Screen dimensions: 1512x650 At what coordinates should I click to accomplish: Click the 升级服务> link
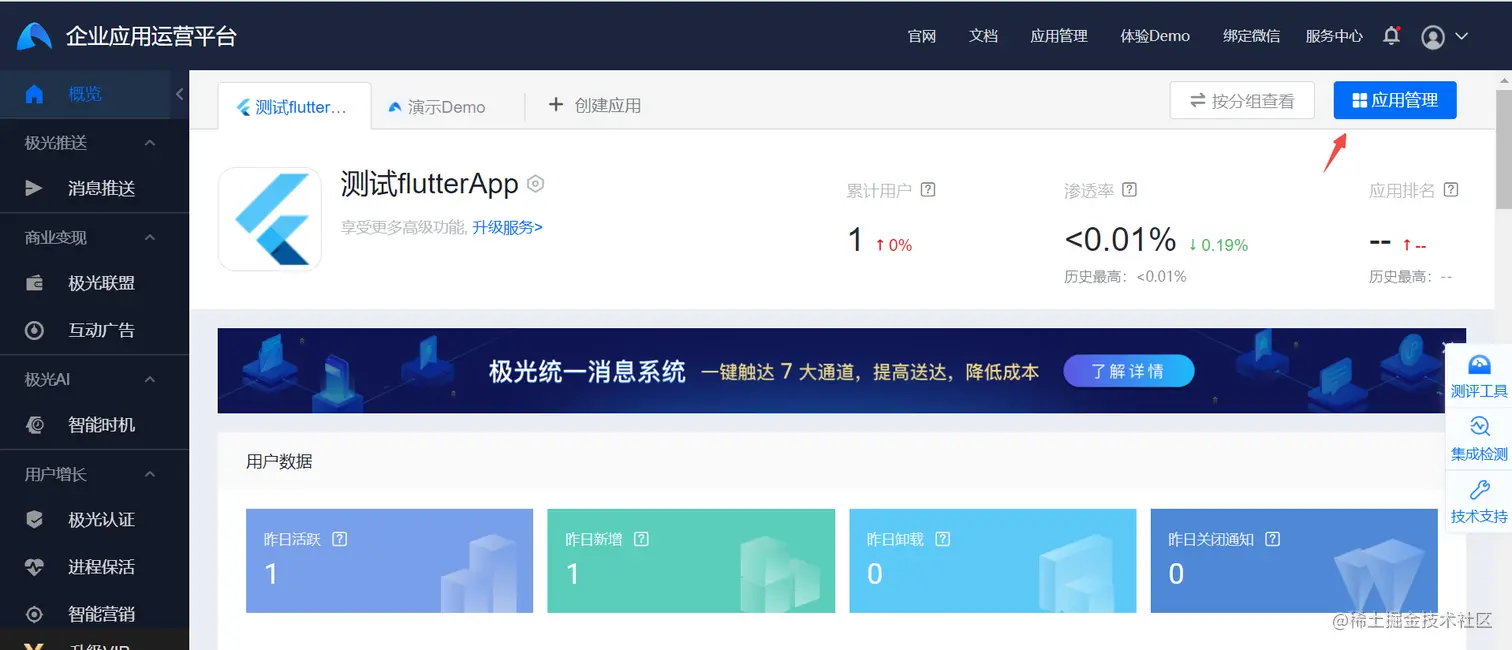(508, 227)
